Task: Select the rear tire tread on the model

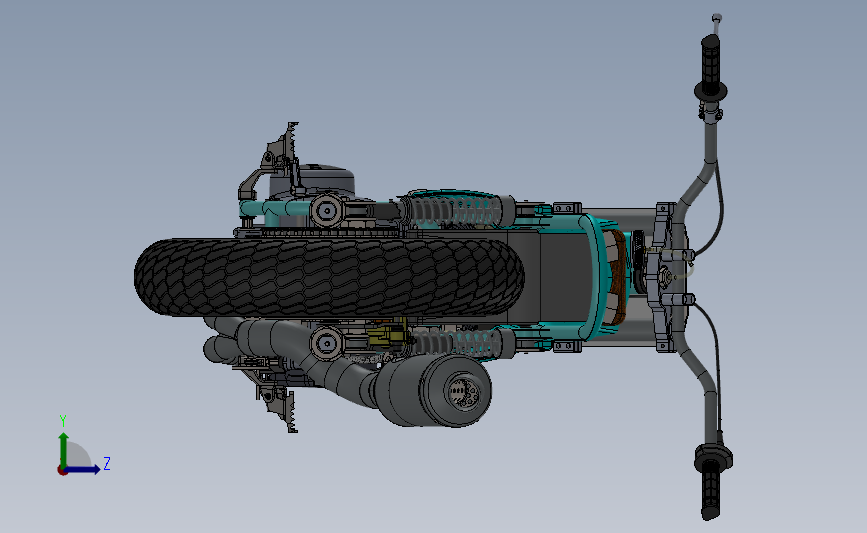Action: pyautogui.click(x=329, y=278)
